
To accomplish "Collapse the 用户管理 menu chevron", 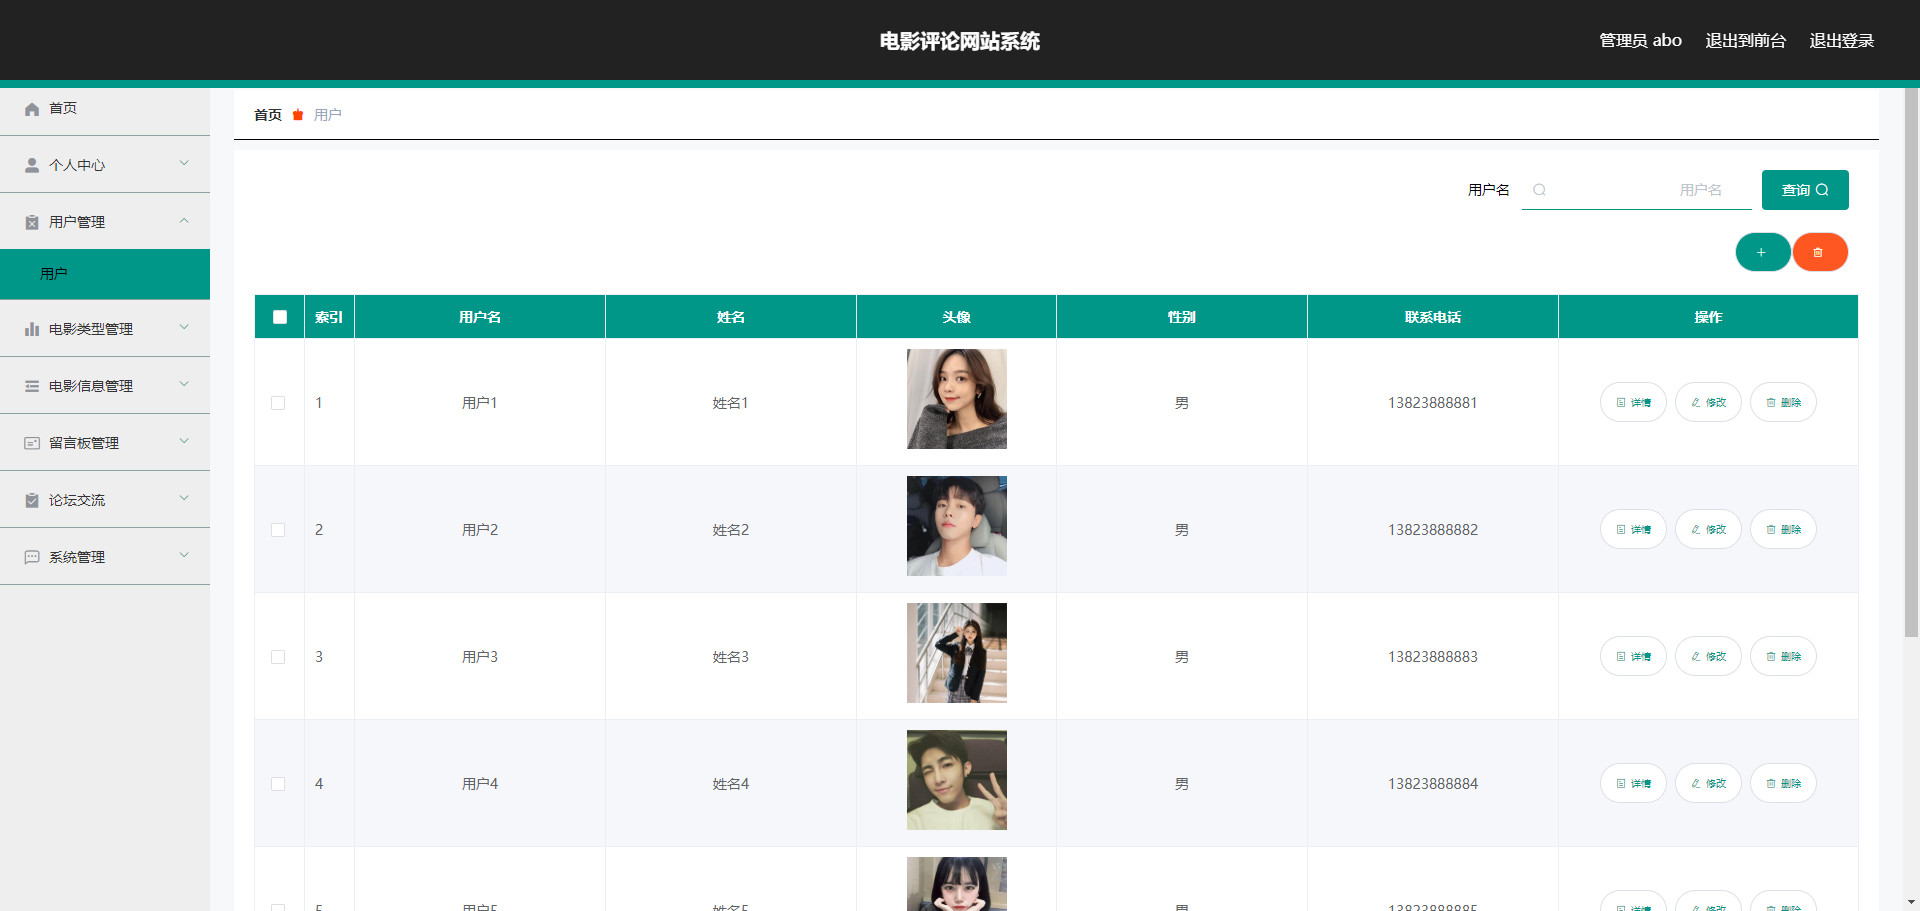I will 184,221.
